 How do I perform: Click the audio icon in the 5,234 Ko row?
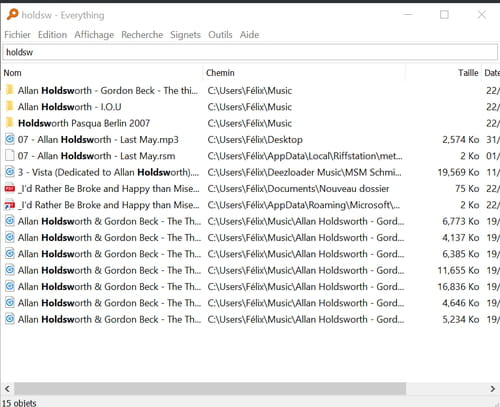10,319
